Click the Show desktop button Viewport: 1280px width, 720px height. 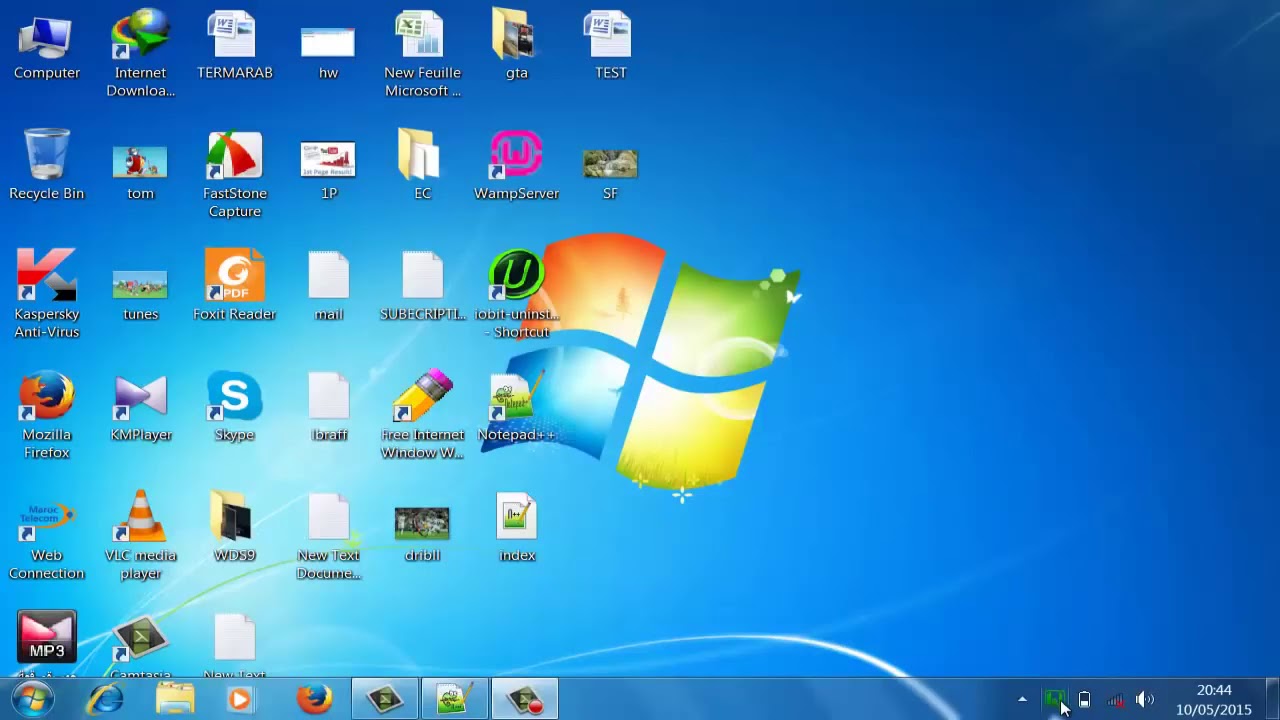point(1273,699)
